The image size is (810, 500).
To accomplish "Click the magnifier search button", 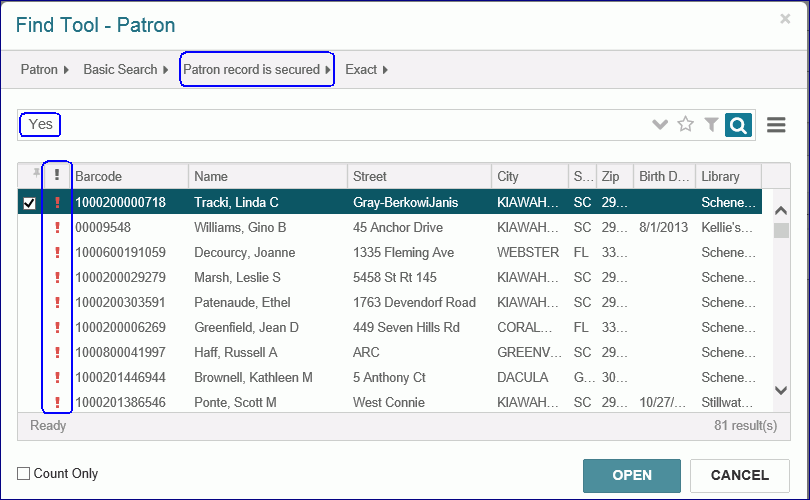I will pos(738,125).
